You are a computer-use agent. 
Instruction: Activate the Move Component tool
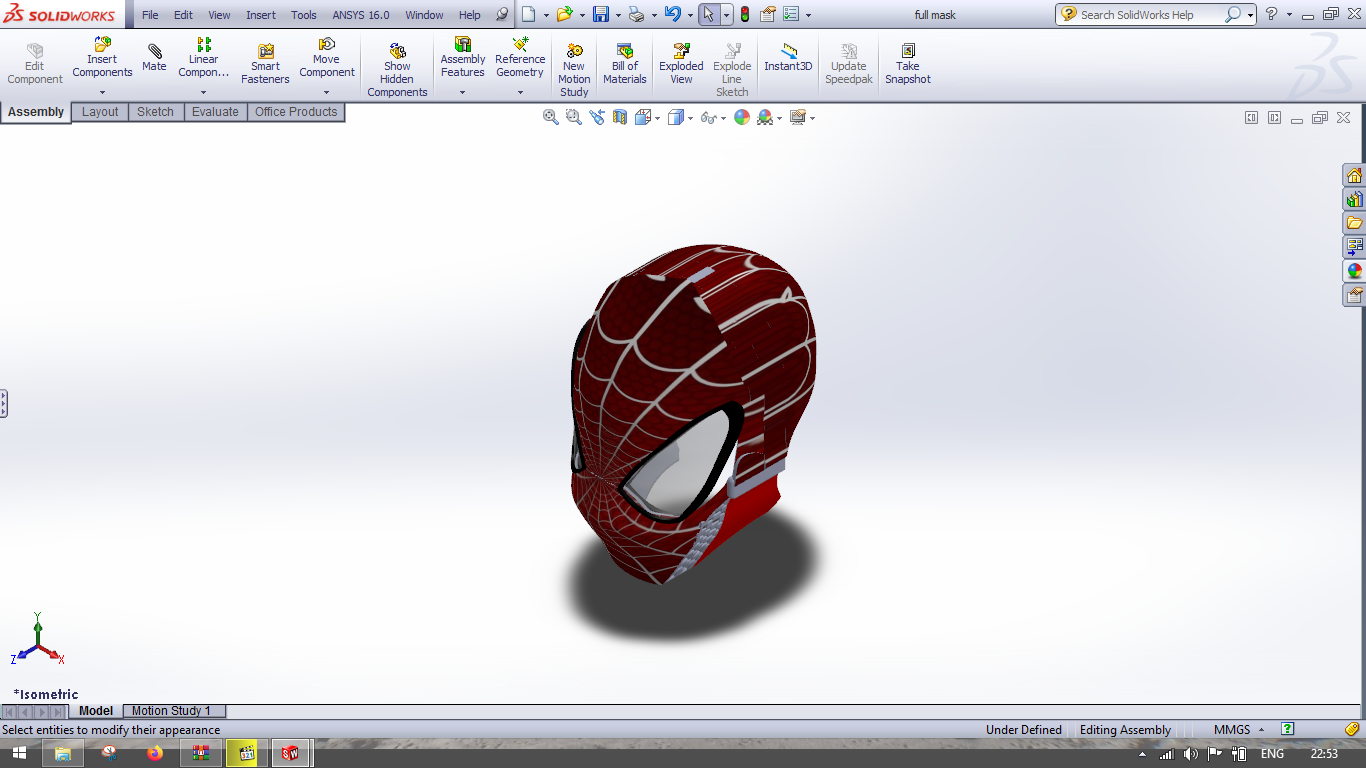[326, 57]
